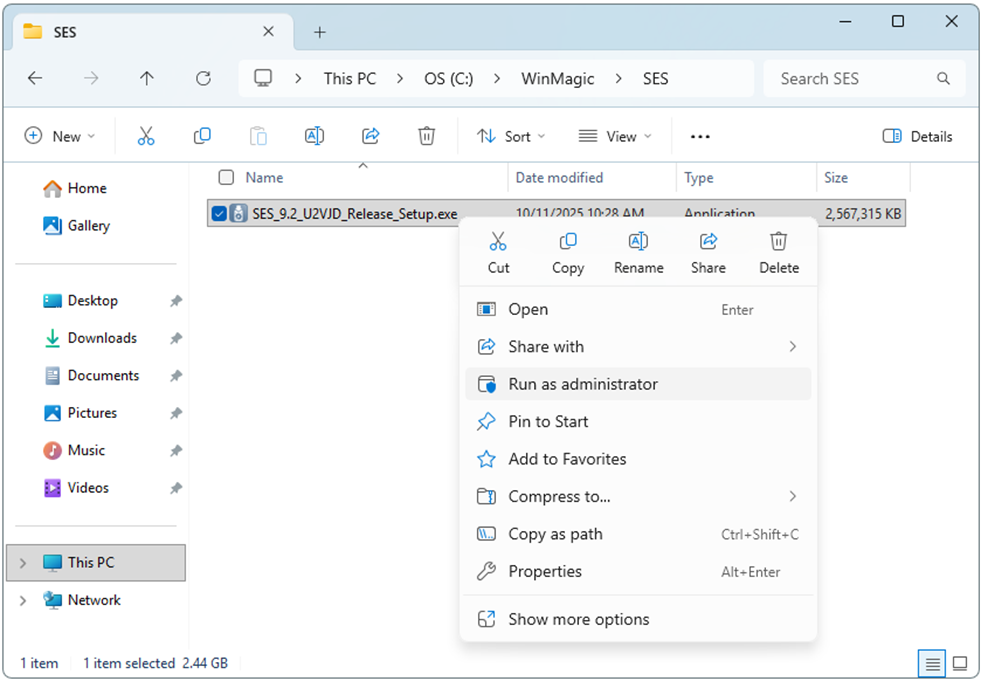Click the forward navigation arrow
Screen dimensions: 981x681
(91, 78)
